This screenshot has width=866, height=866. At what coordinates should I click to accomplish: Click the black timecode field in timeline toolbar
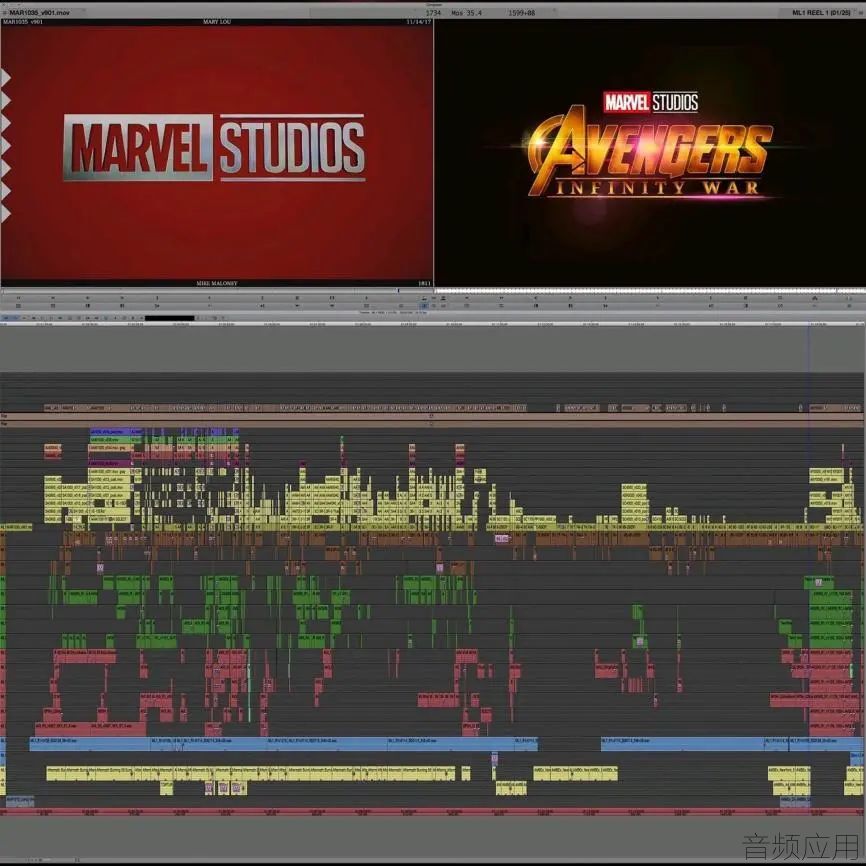coord(170,318)
